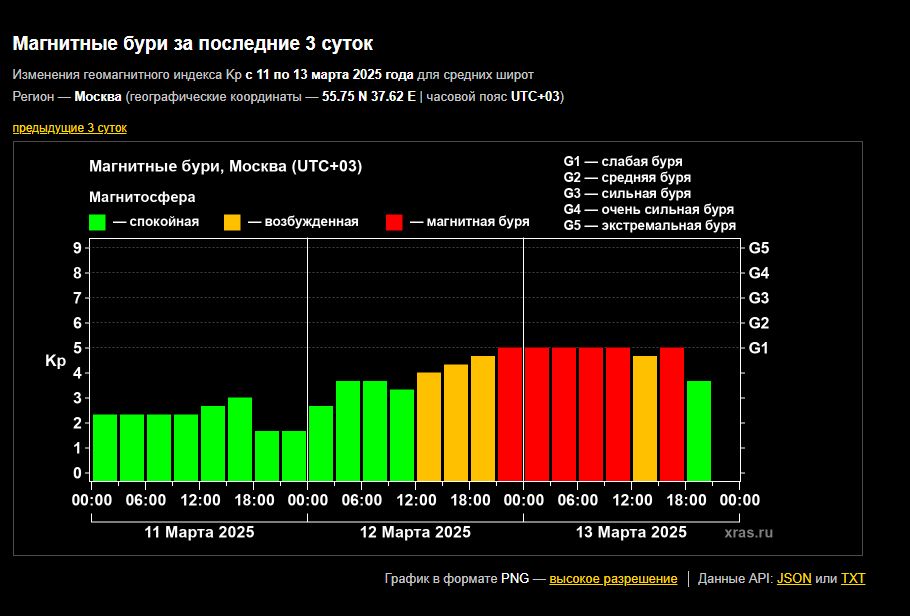This screenshot has height=616, width=910.
Task: Click the green 'спокойная' legend swatch
Action: 97,222
